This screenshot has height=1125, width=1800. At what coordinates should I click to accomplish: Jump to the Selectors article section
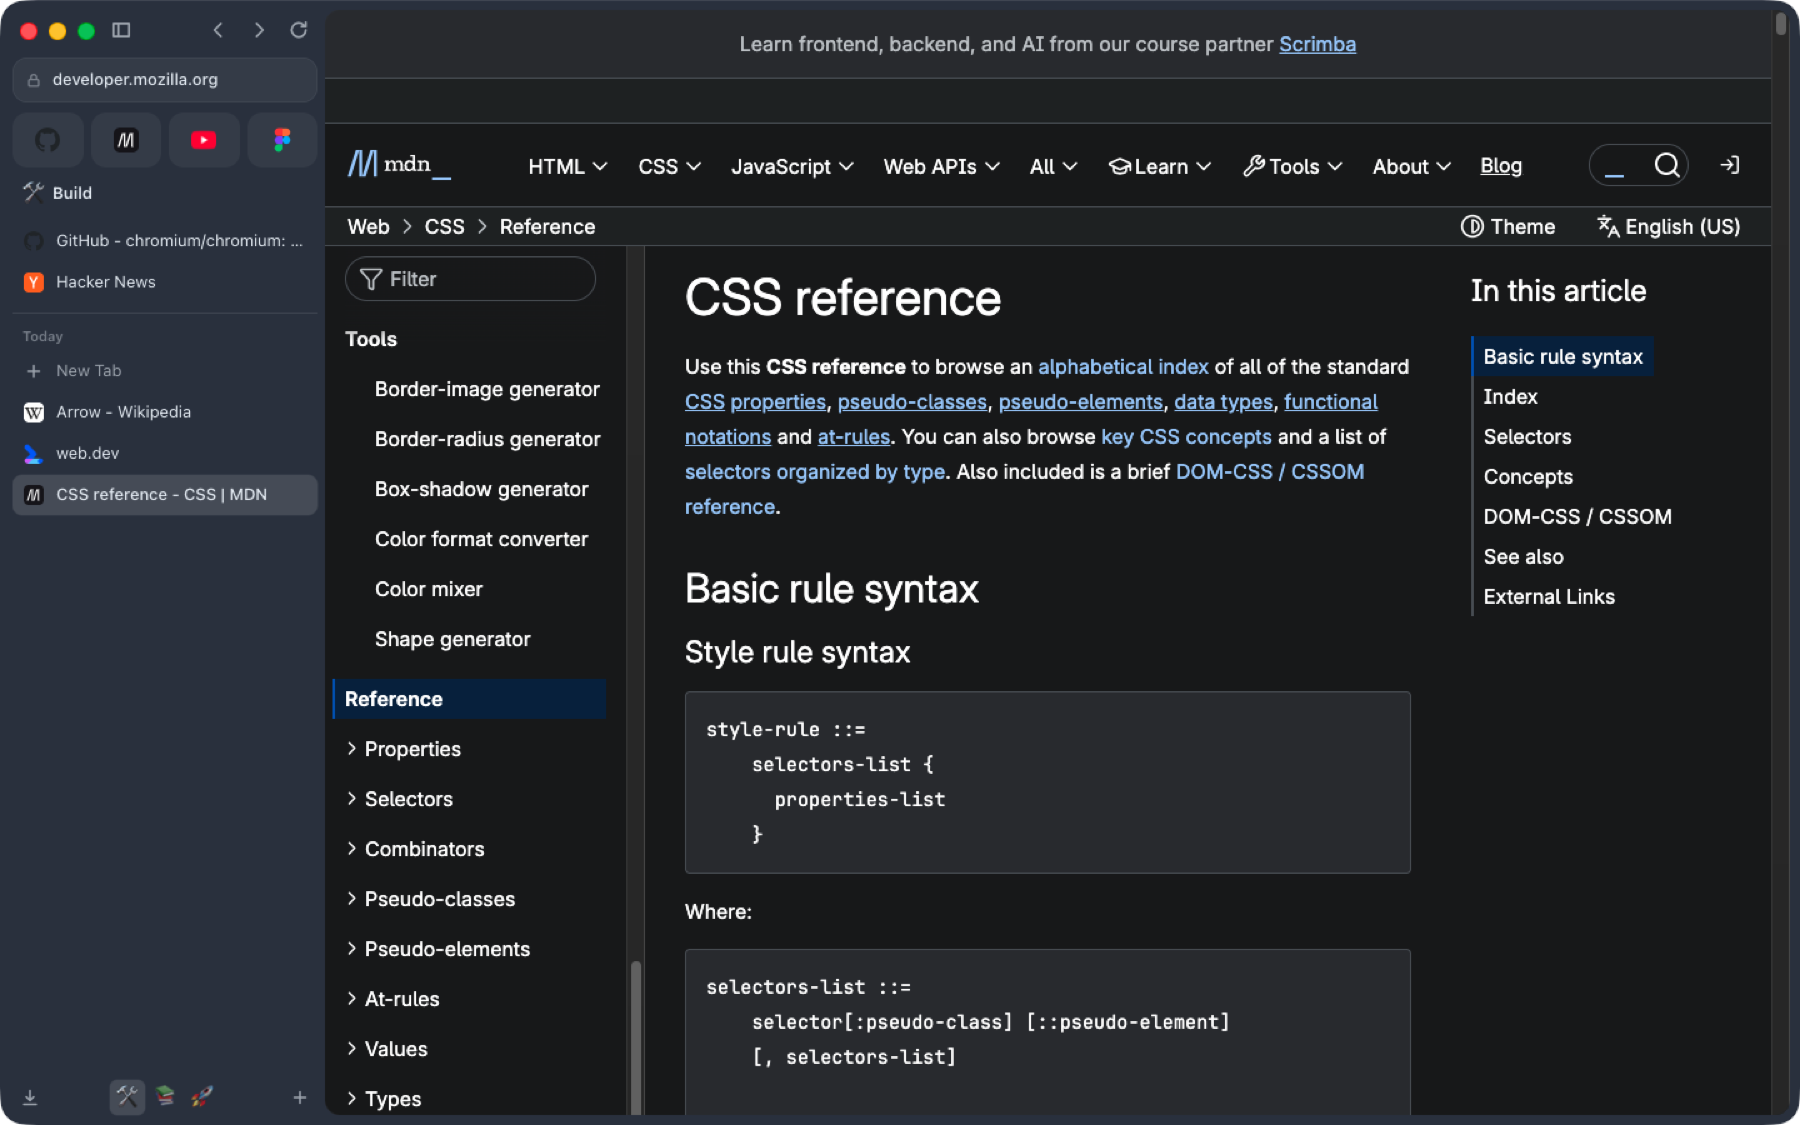point(1527,437)
